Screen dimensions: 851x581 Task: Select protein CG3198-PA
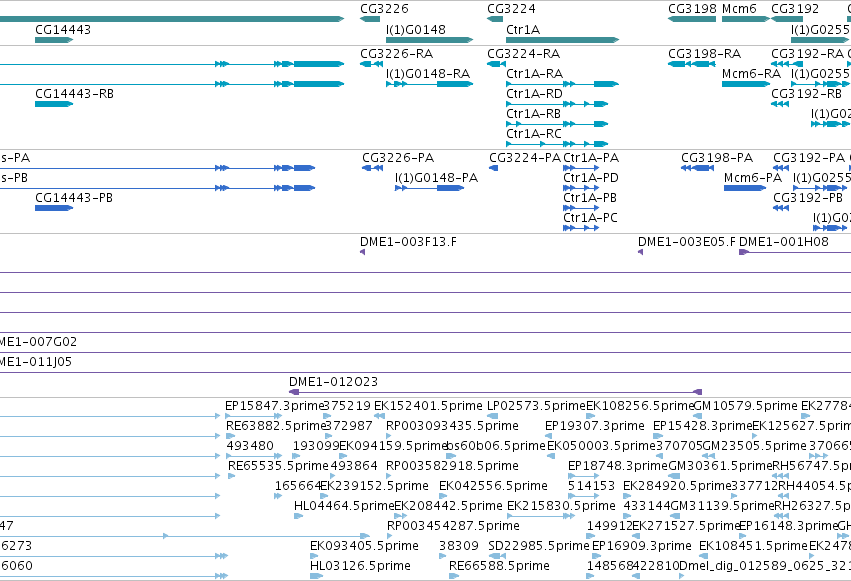(697, 168)
